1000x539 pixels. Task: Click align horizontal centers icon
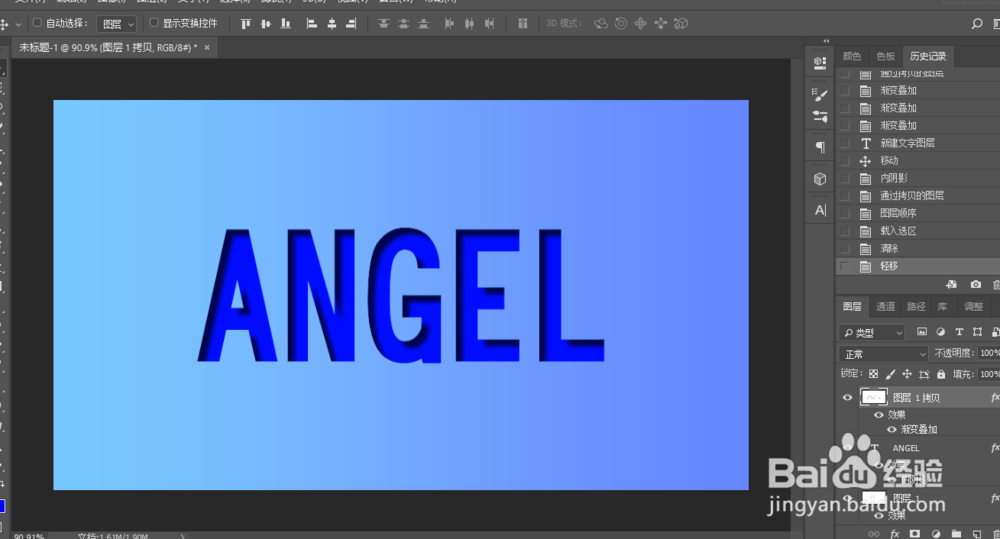332,24
